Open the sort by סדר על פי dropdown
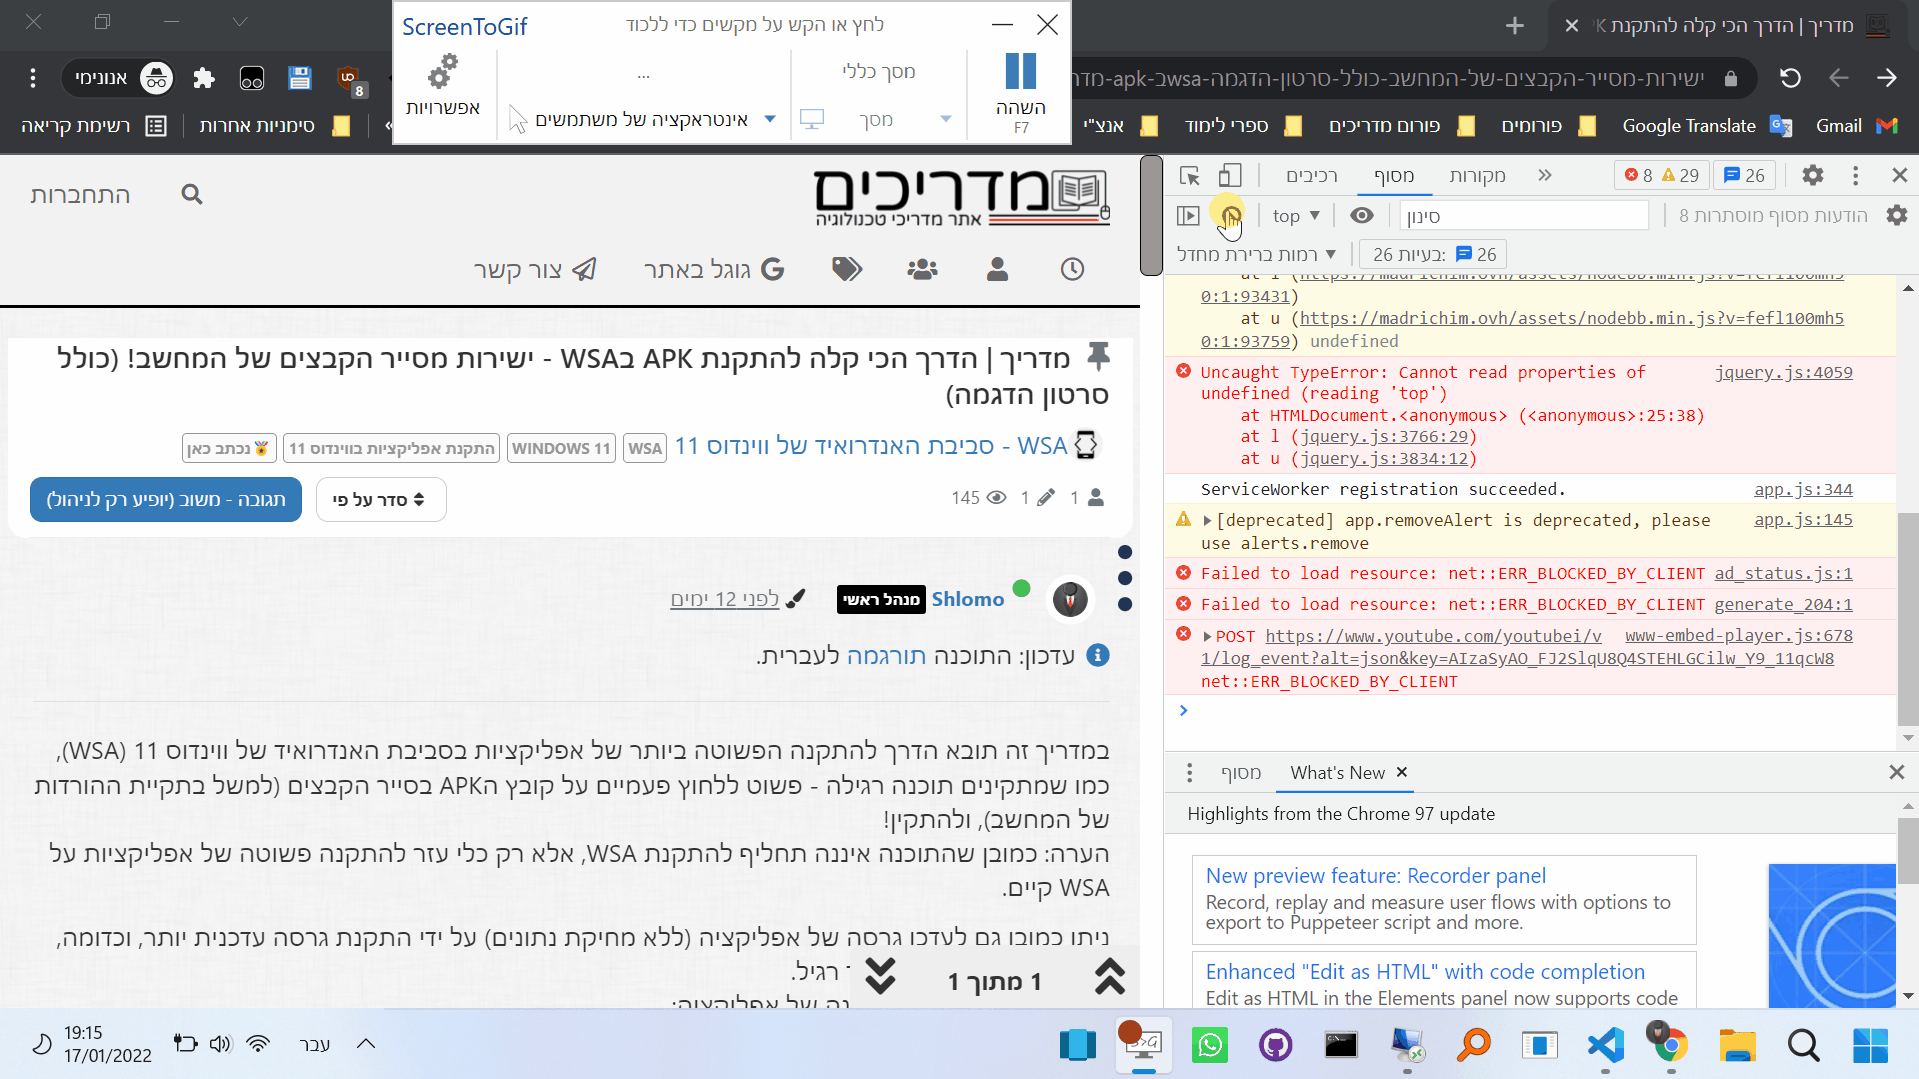This screenshot has height=1079, width=1919. click(380, 499)
